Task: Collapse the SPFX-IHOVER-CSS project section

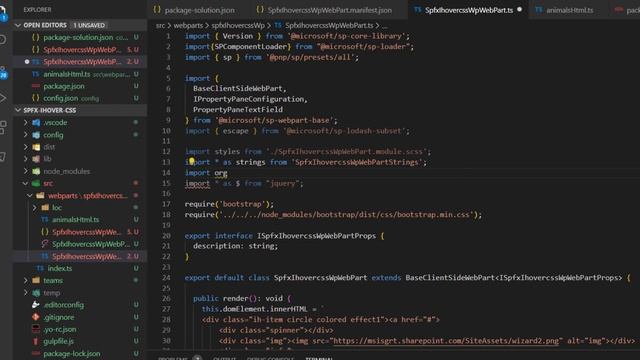Action: [x=18, y=110]
